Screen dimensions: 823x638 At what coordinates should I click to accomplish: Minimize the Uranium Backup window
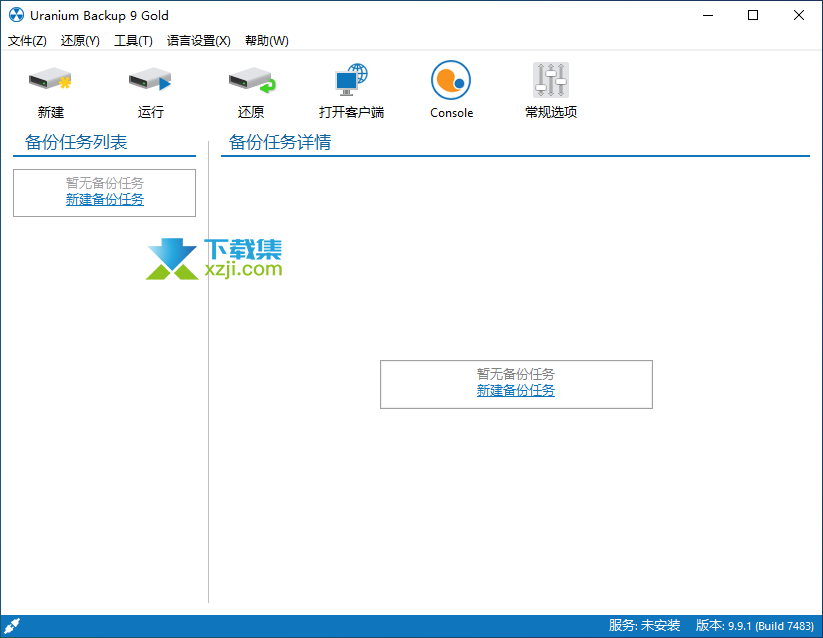707,15
